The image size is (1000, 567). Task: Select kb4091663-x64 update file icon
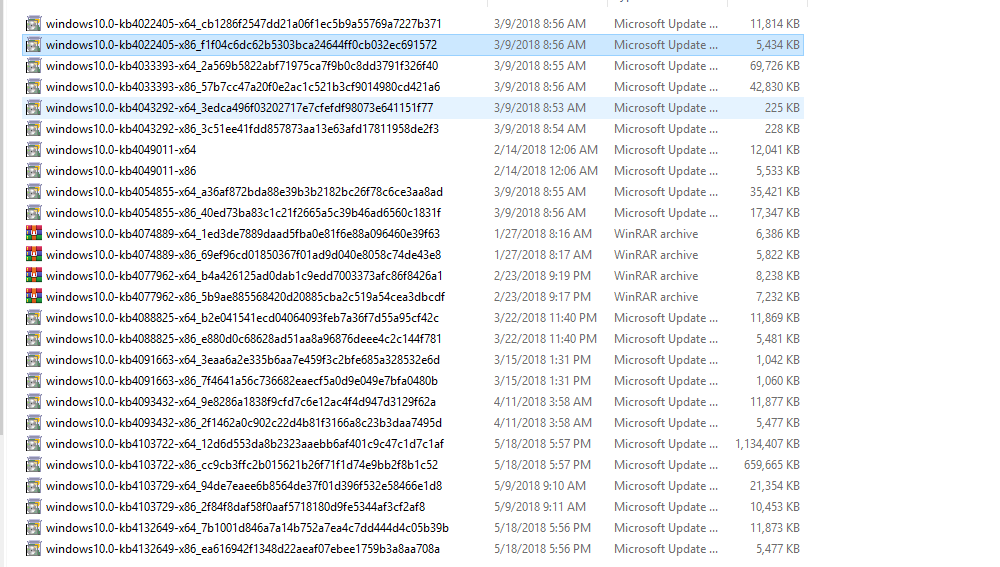coord(34,360)
